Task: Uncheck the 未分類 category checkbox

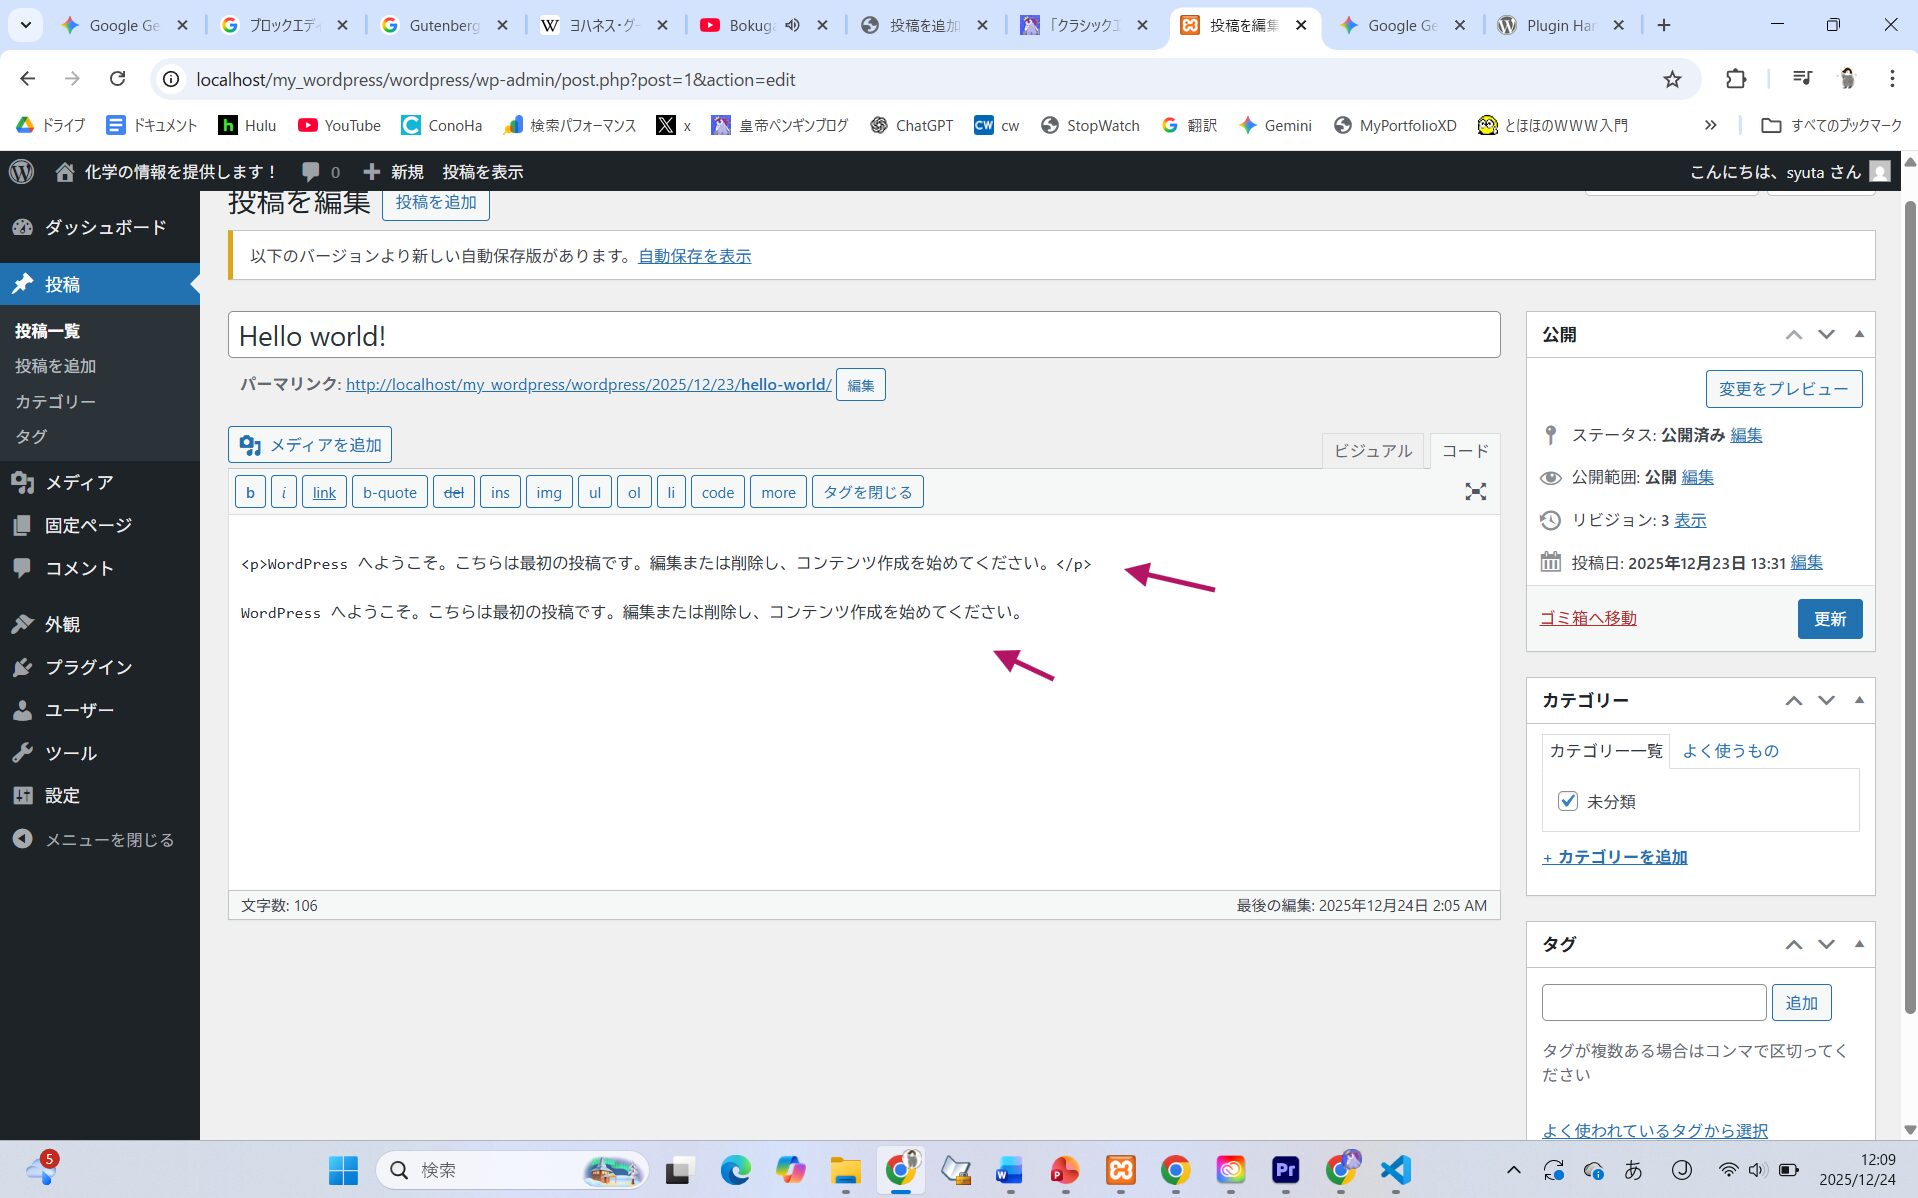Action: click(x=1567, y=801)
